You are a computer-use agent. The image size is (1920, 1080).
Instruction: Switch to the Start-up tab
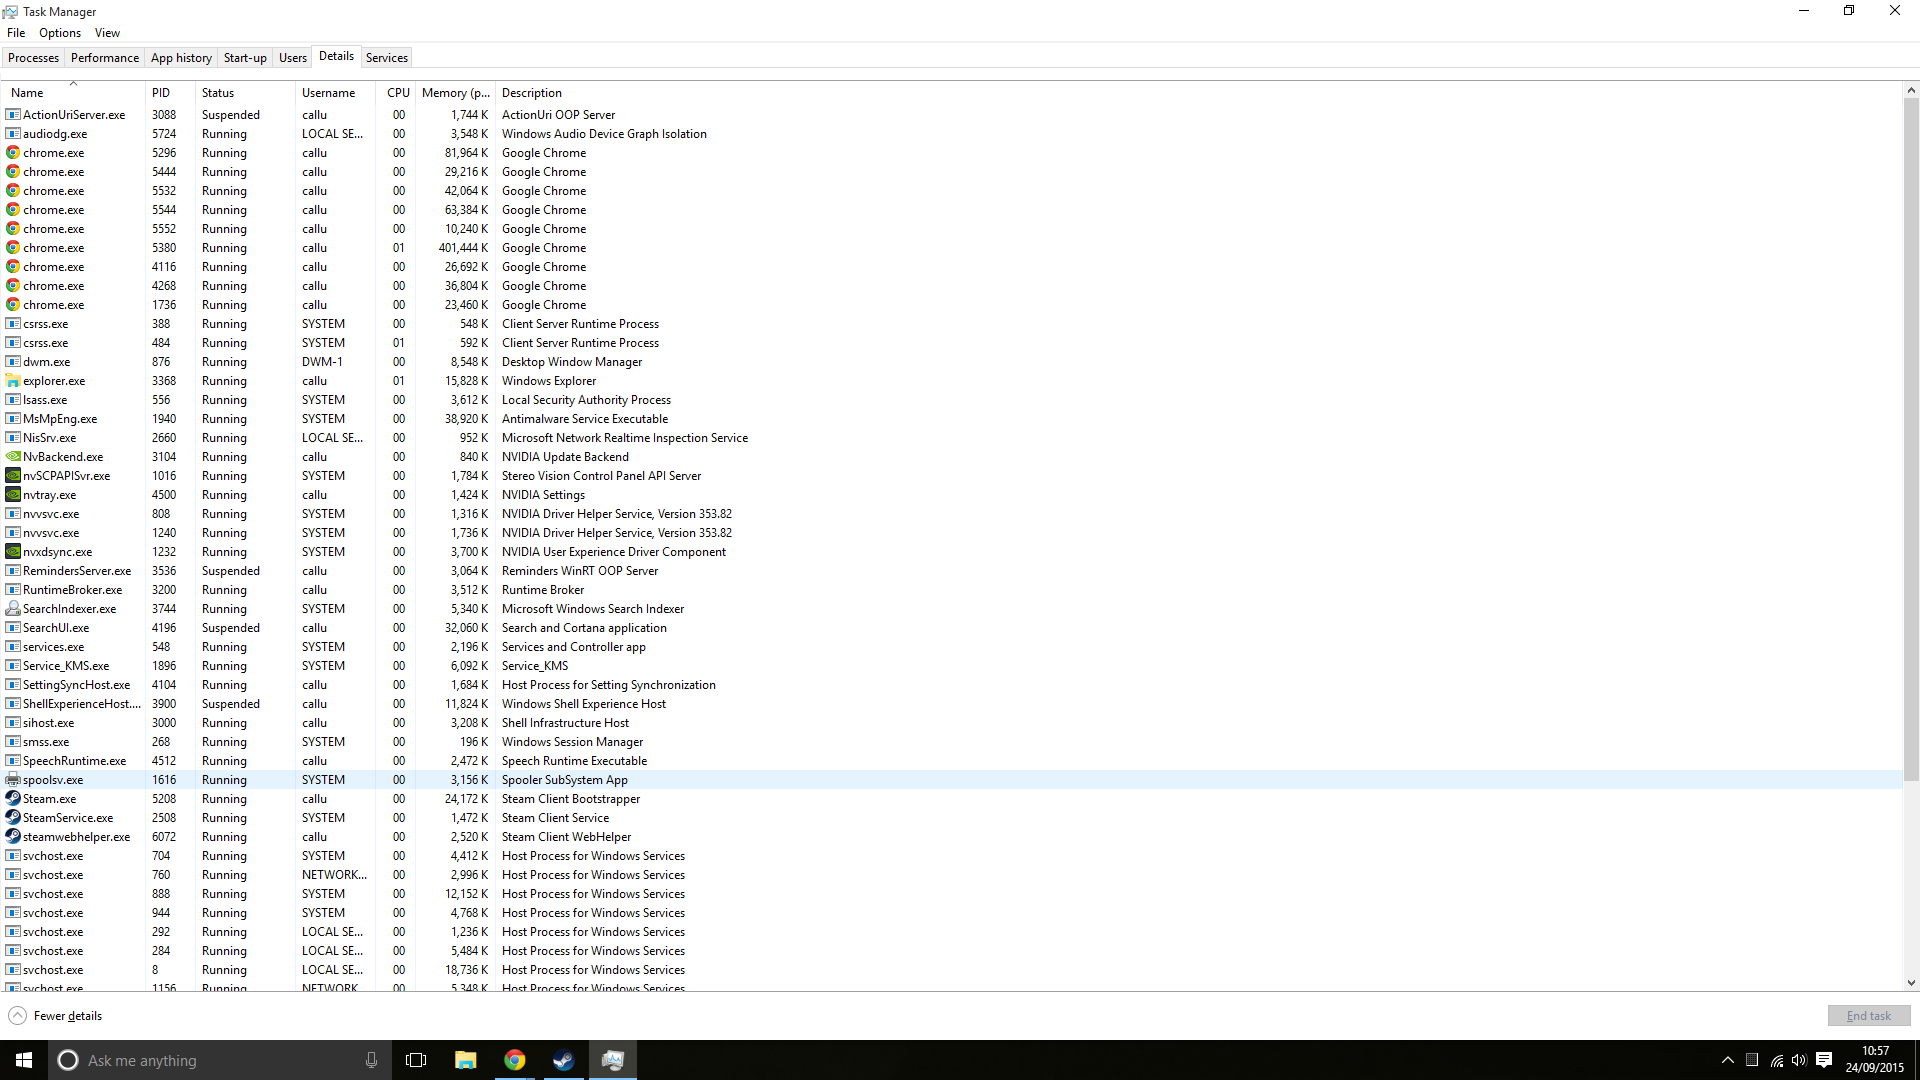pyautogui.click(x=245, y=58)
